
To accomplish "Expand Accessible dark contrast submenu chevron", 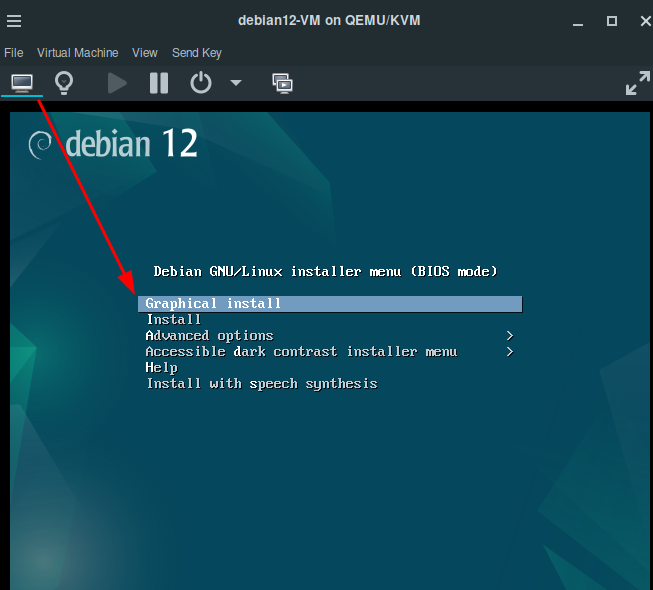I will [x=510, y=352].
